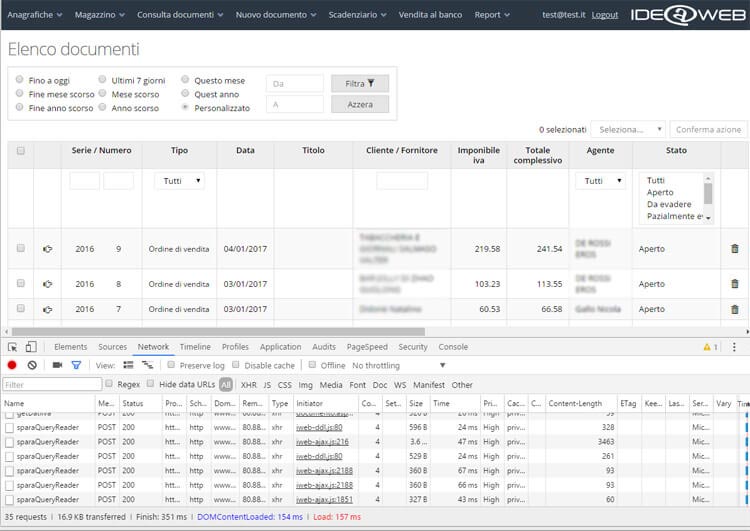Open DevTools three-dot customize menu
Viewport: 750px width, 531px height.
tap(734, 347)
